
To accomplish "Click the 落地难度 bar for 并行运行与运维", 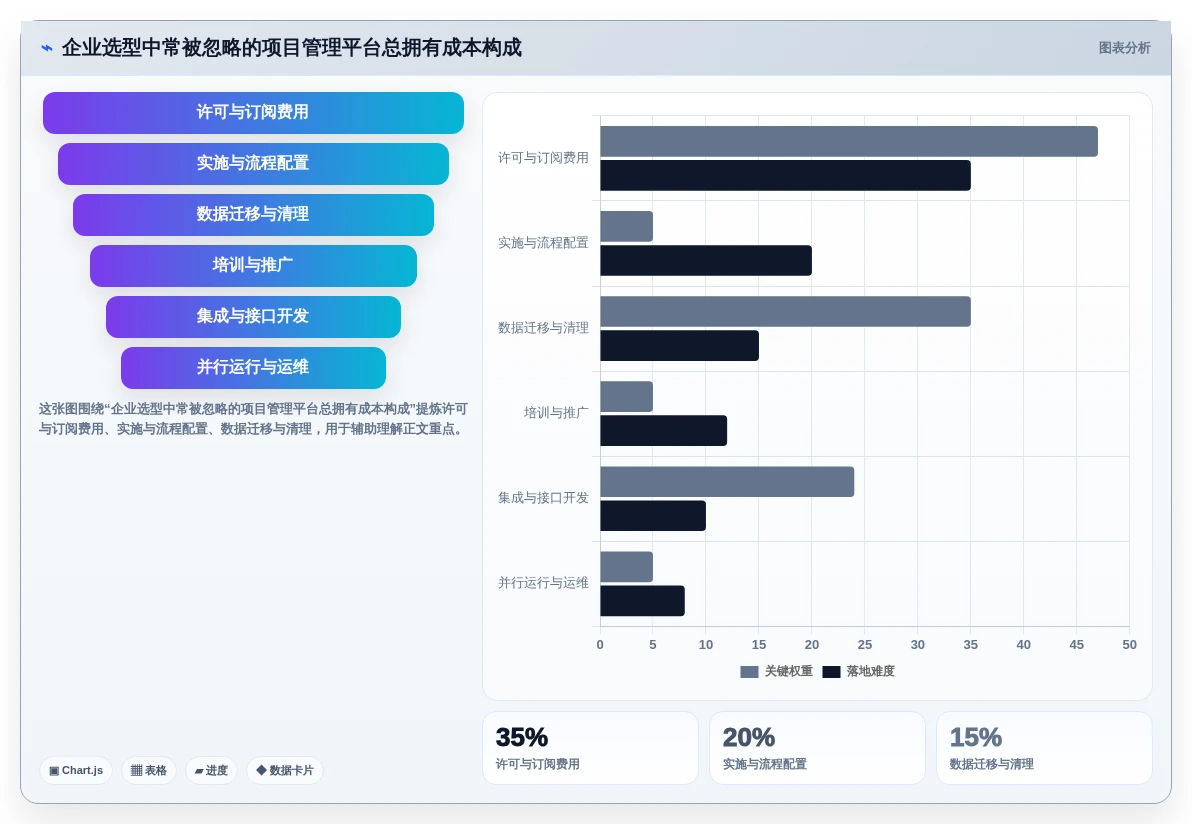I will point(642,601).
